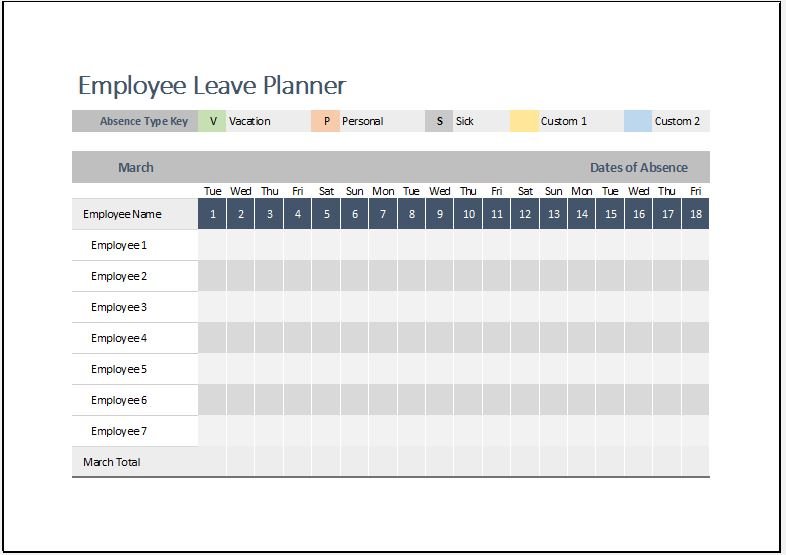Select date column header 7
The height and width of the screenshot is (555, 786).
coord(383,214)
